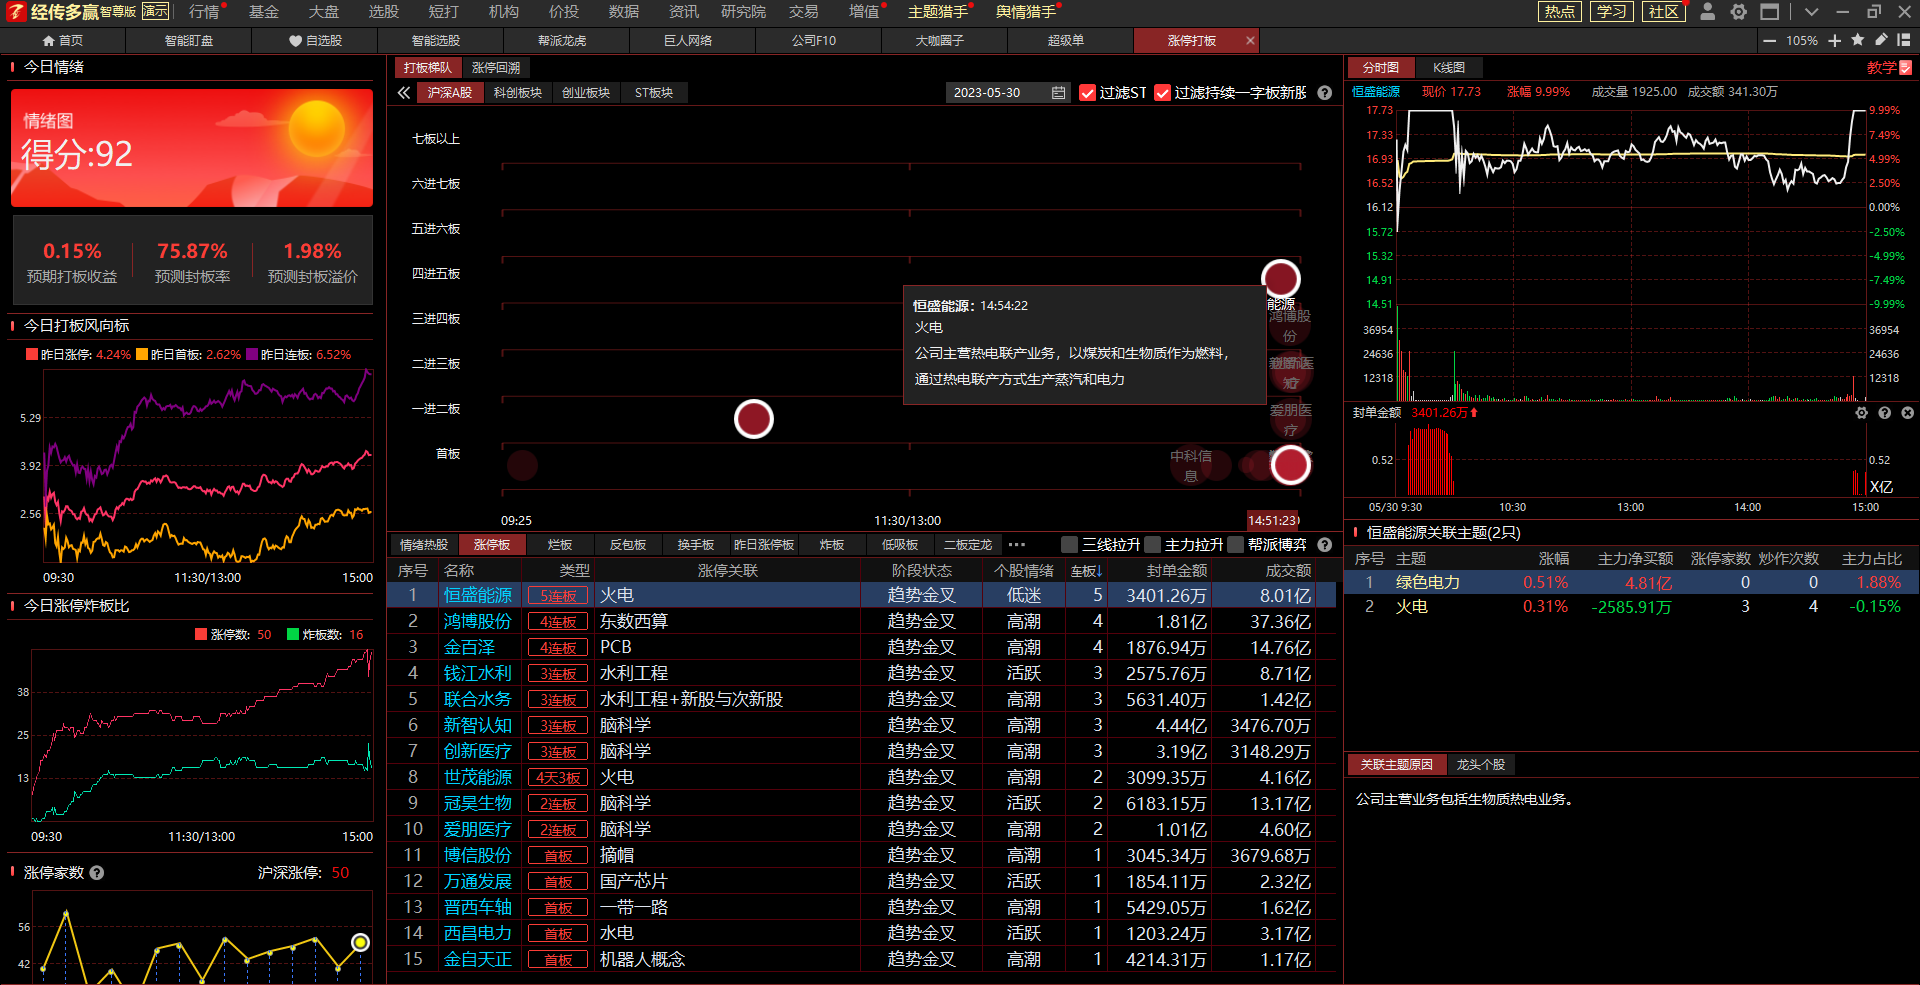Screen dimensions: 1920x985
Task: Open the 学习 button
Action: (1612, 12)
